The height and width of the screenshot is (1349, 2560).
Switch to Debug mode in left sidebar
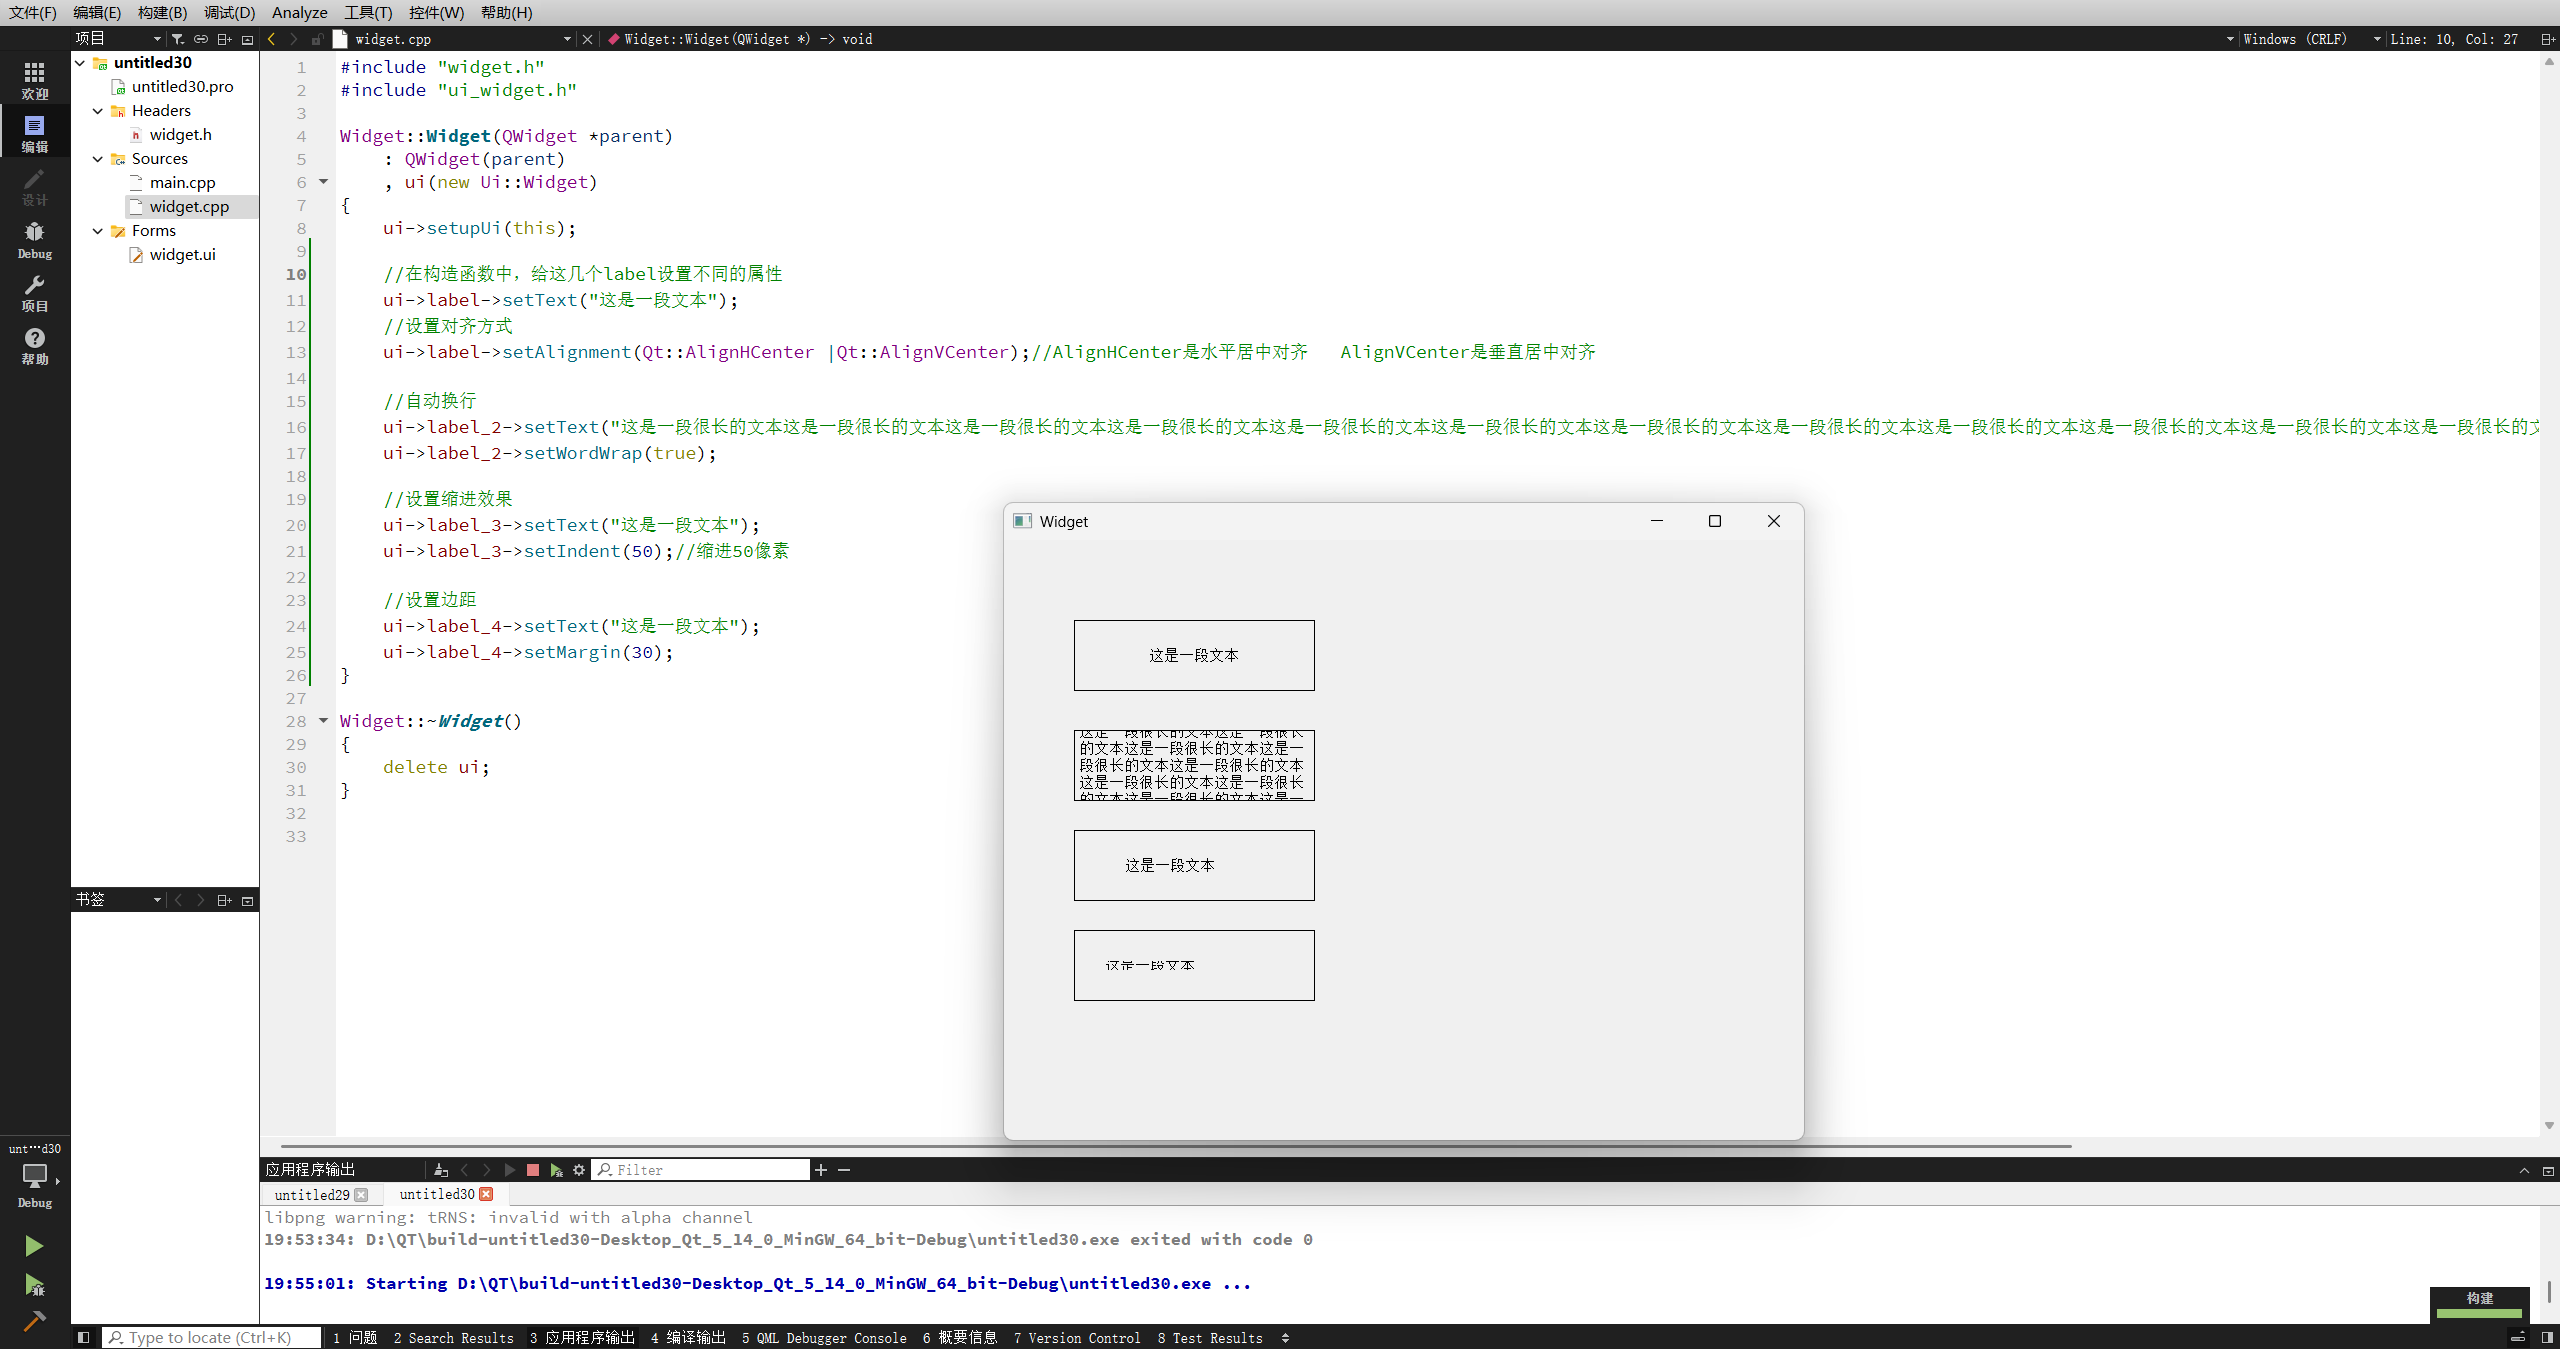pyautogui.click(x=34, y=240)
